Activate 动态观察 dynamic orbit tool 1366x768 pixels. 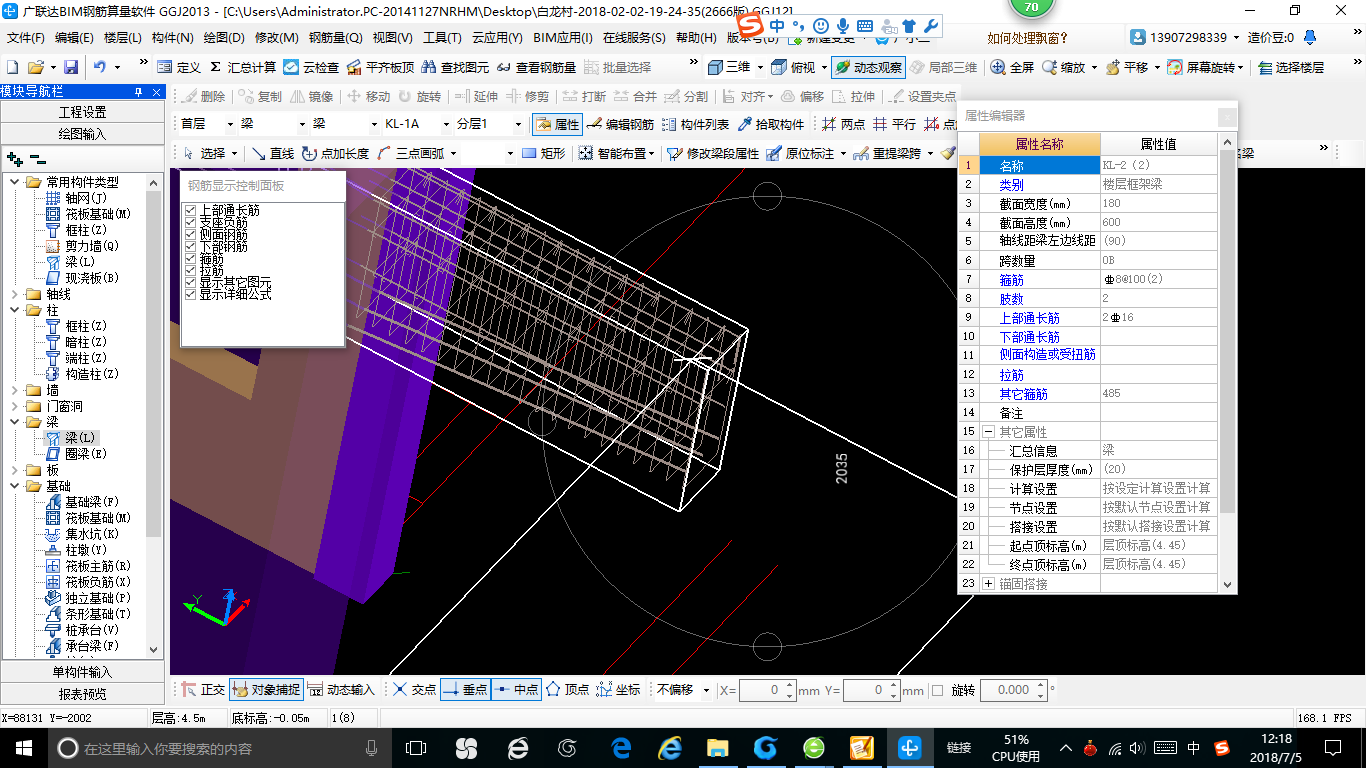click(x=867, y=67)
